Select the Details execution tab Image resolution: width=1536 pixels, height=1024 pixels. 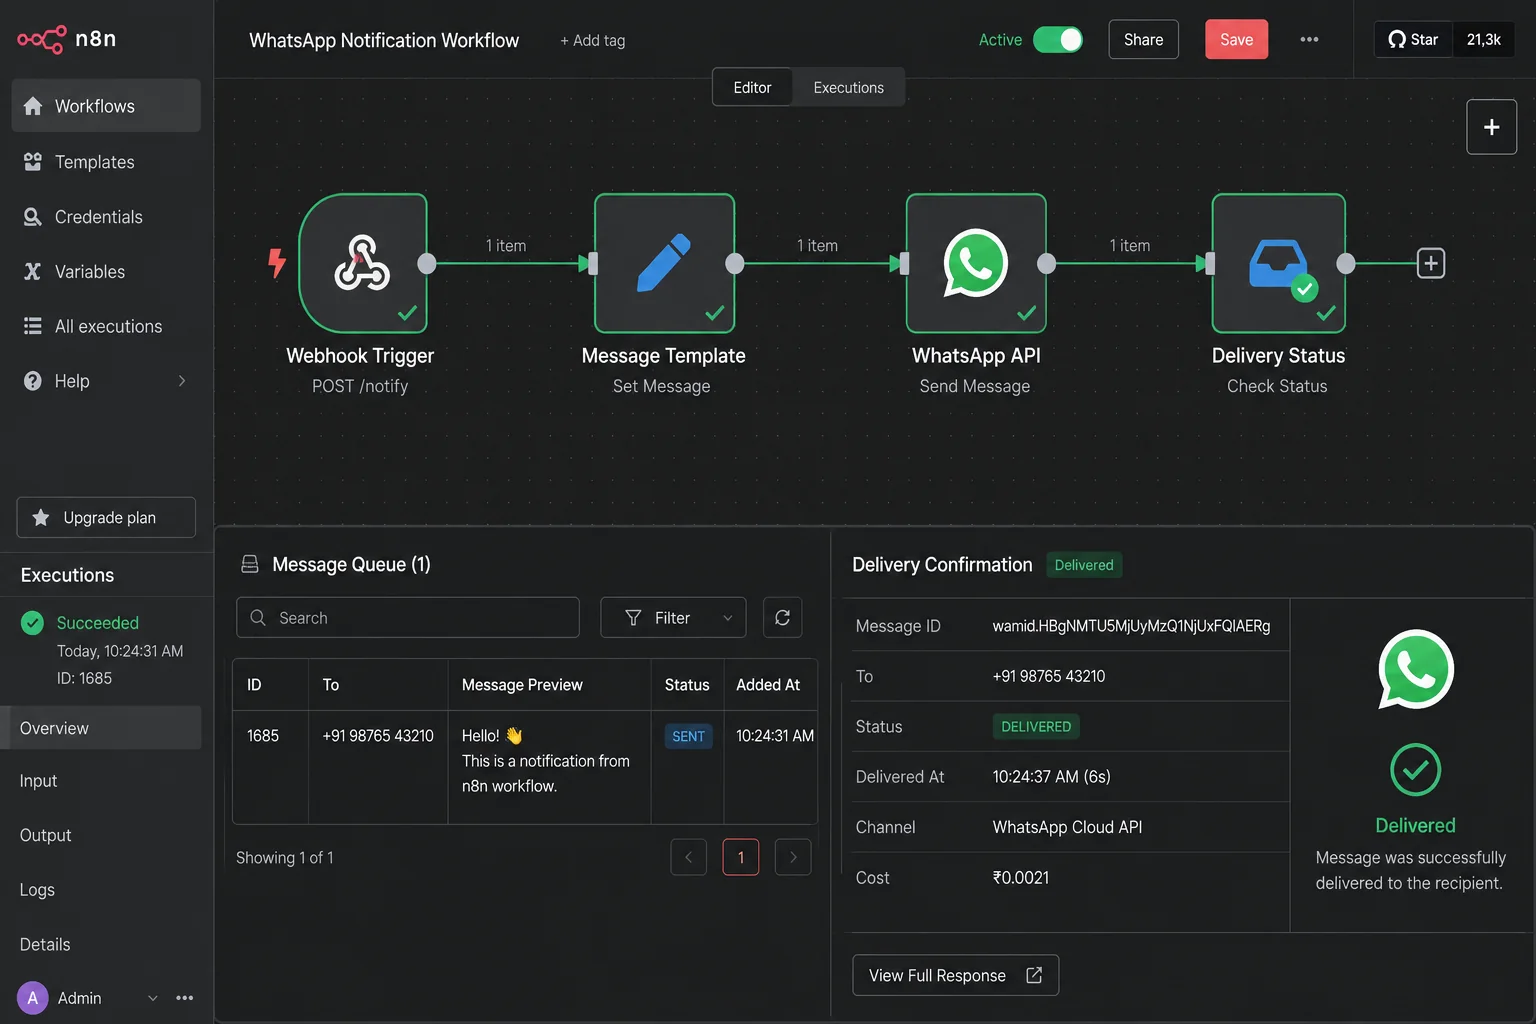tap(45, 944)
